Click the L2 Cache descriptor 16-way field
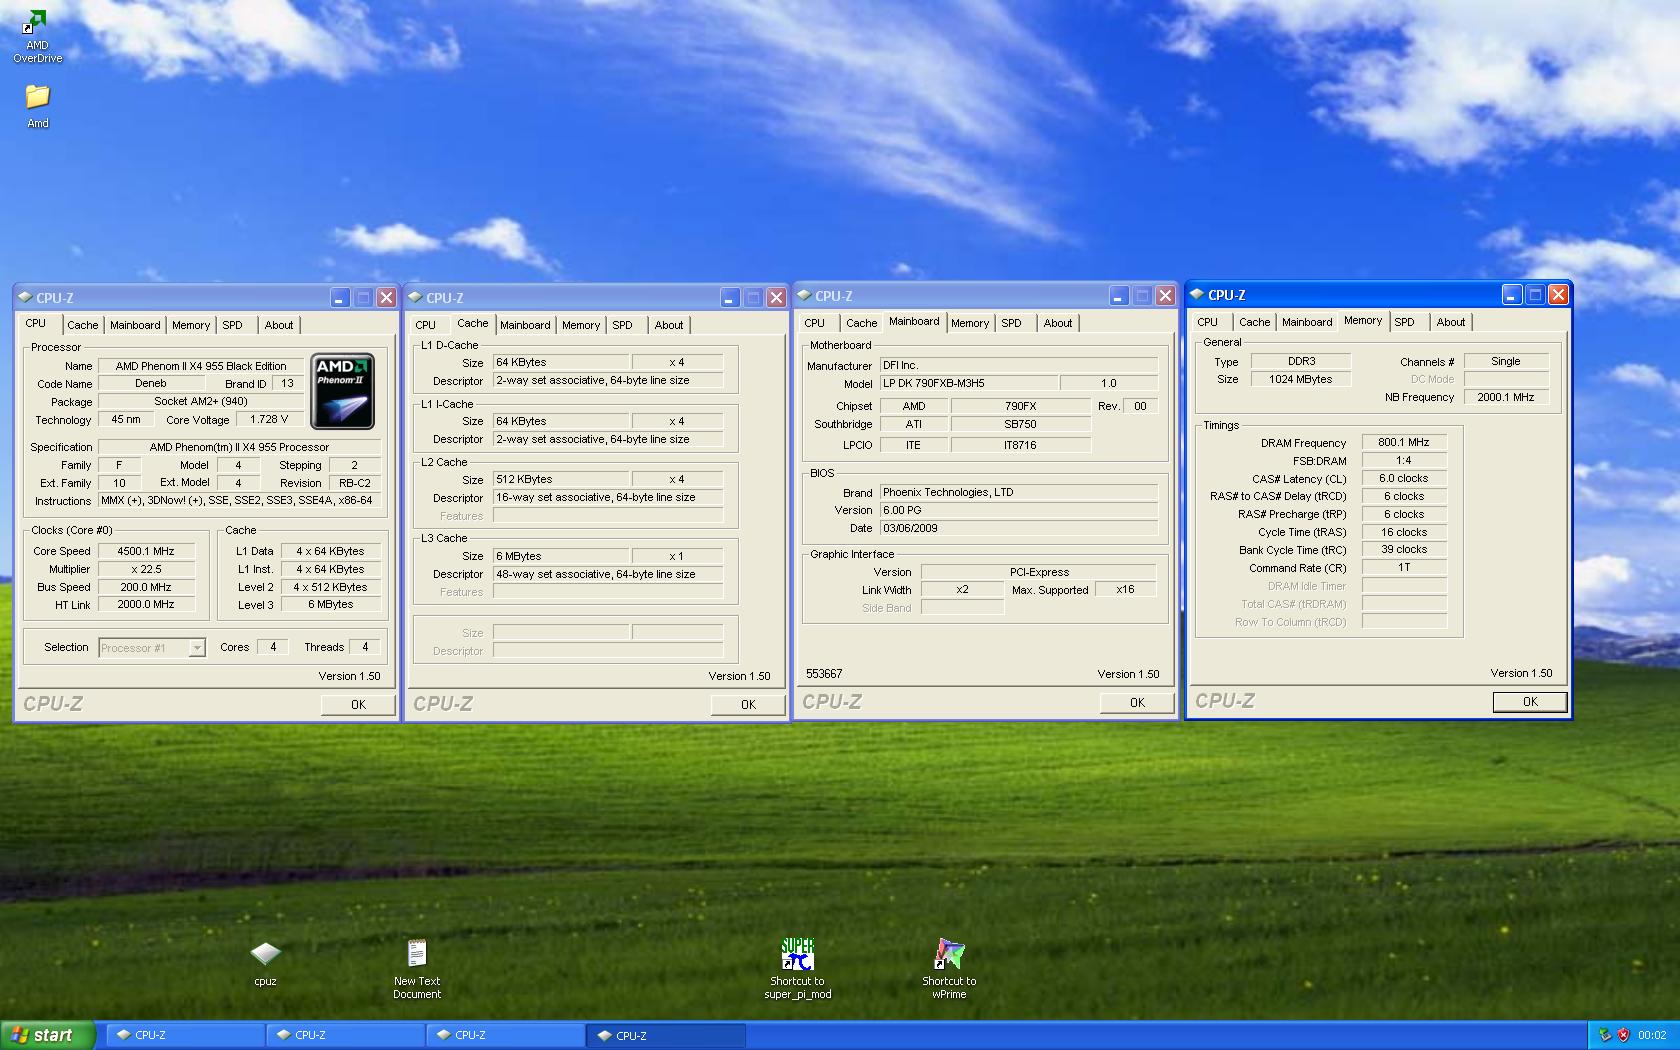This screenshot has height=1050, width=1680. 608,498
